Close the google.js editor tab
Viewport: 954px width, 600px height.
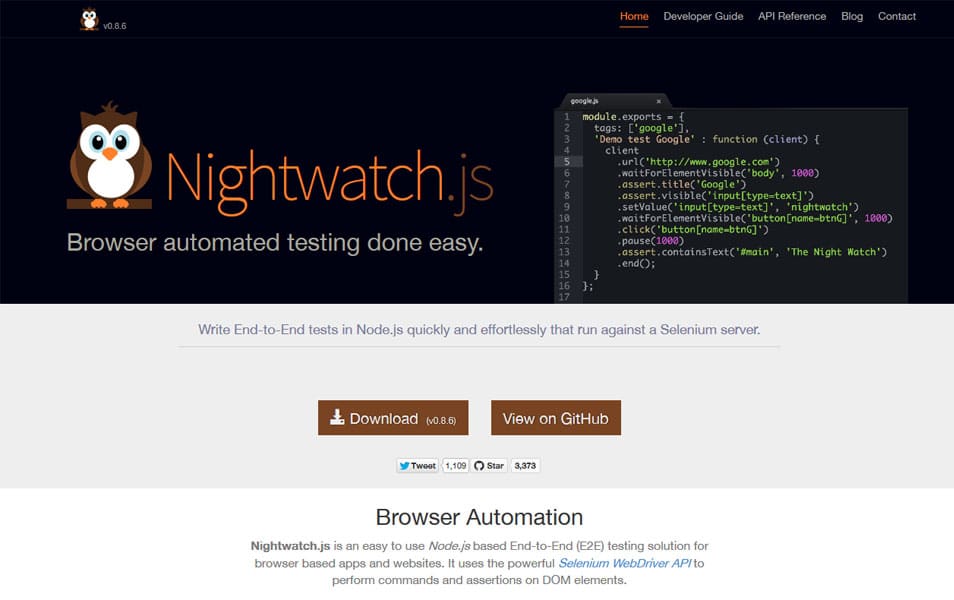click(x=657, y=101)
